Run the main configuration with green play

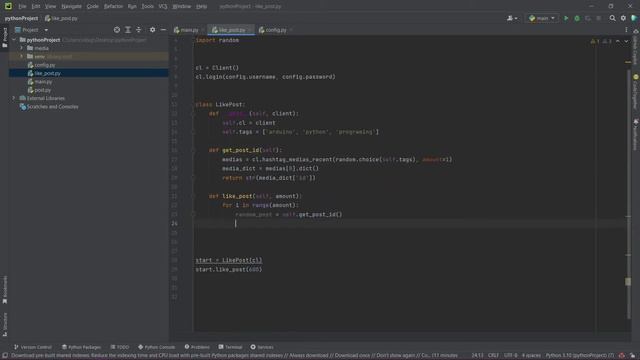click(566, 18)
